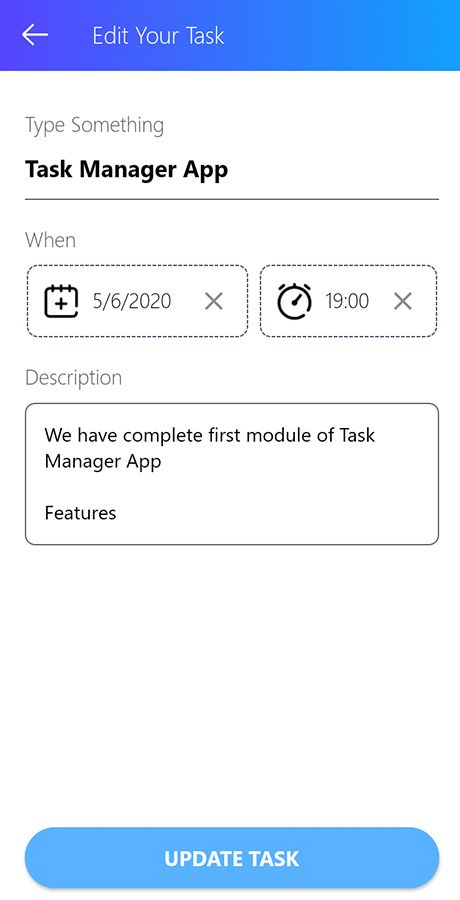
Task: Go back using the header arrow
Action: [x=35, y=35]
